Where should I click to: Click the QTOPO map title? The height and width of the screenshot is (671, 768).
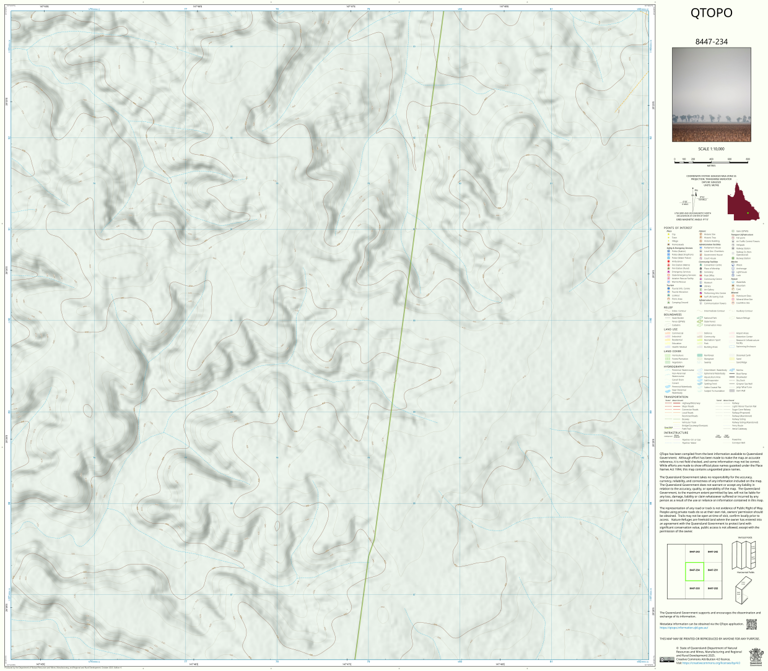[711, 13]
